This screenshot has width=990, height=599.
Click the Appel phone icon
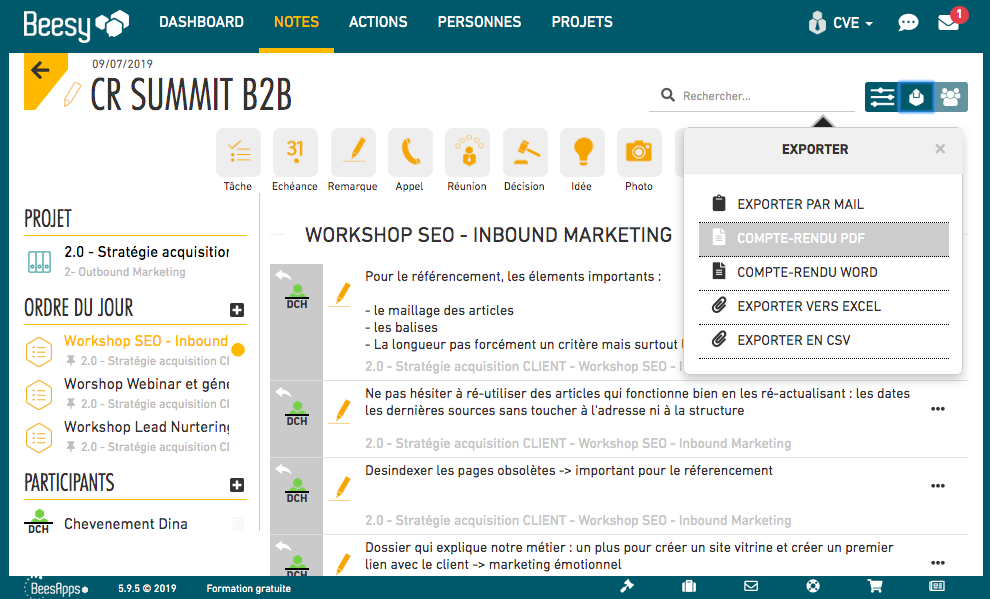[410, 152]
